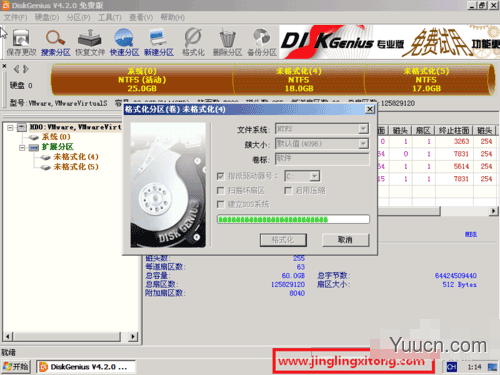The width and height of the screenshot is (500, 375).
Task: Click the partition table's scroll-right arrow
Action: [x=493, y=211]
